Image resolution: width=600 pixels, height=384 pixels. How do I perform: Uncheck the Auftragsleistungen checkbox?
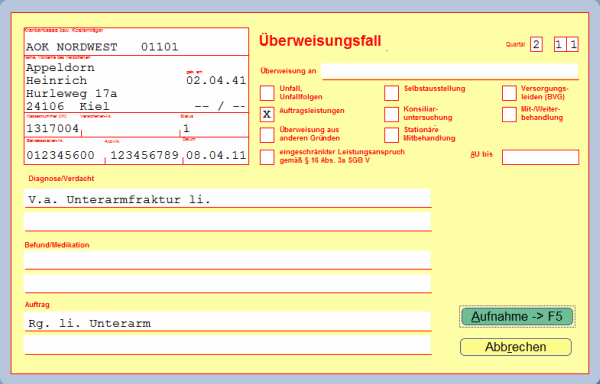(267, 114)
